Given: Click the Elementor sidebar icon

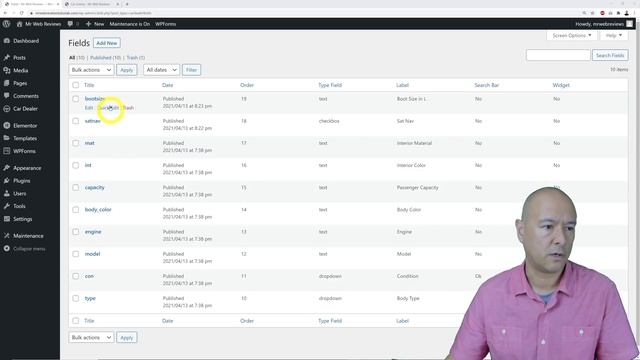Looking at the screenshot, I should click(7, 126).
